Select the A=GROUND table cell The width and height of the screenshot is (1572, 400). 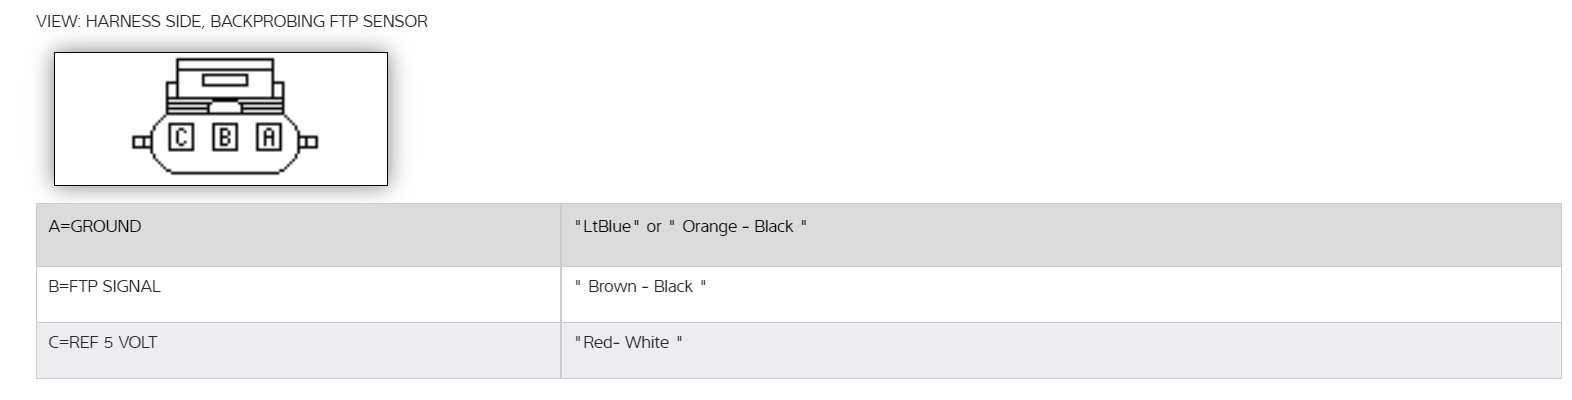click(x=95, y=227)
